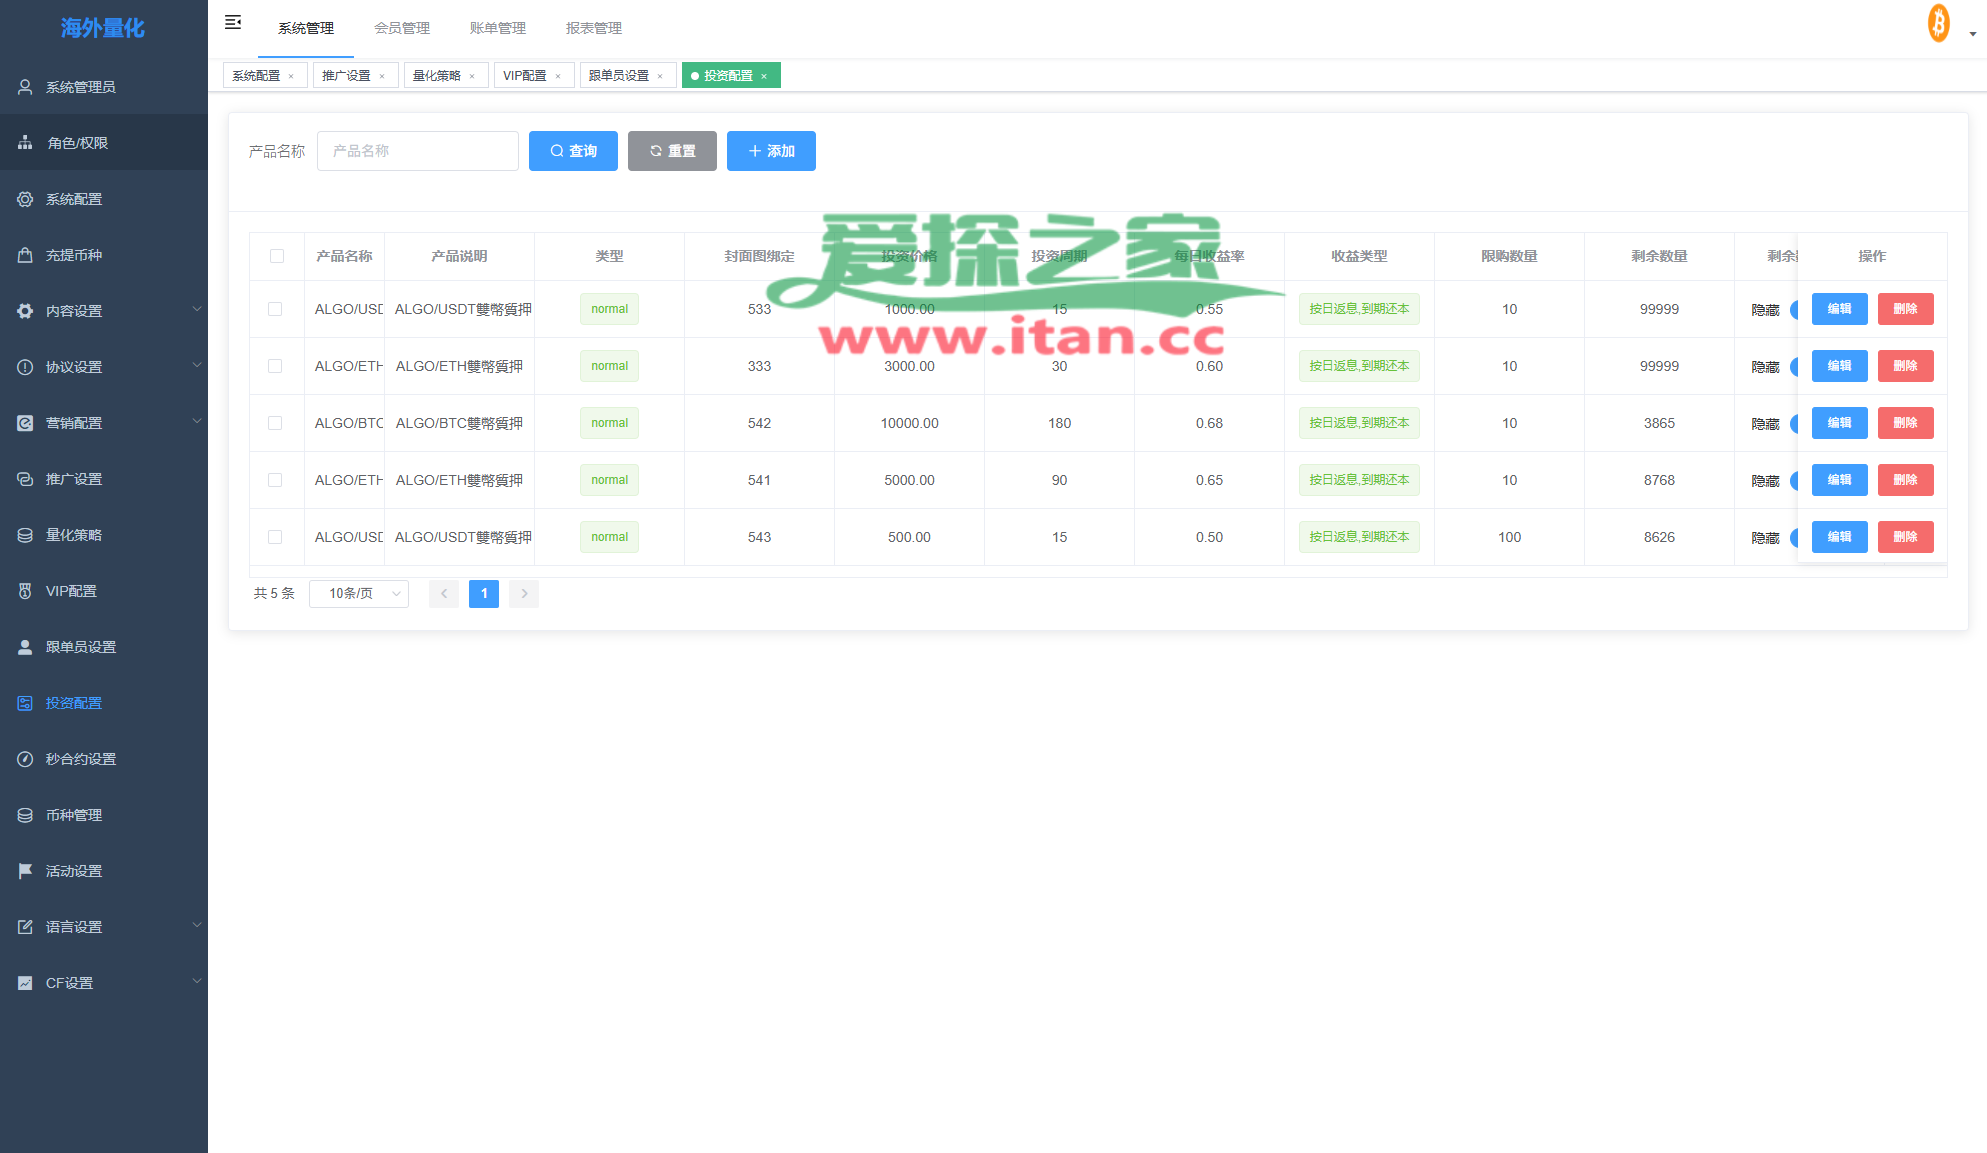Click 删除 for the 543 row
The width and height of the screenshot is (1987, 1153).
tap(1905, 537)
